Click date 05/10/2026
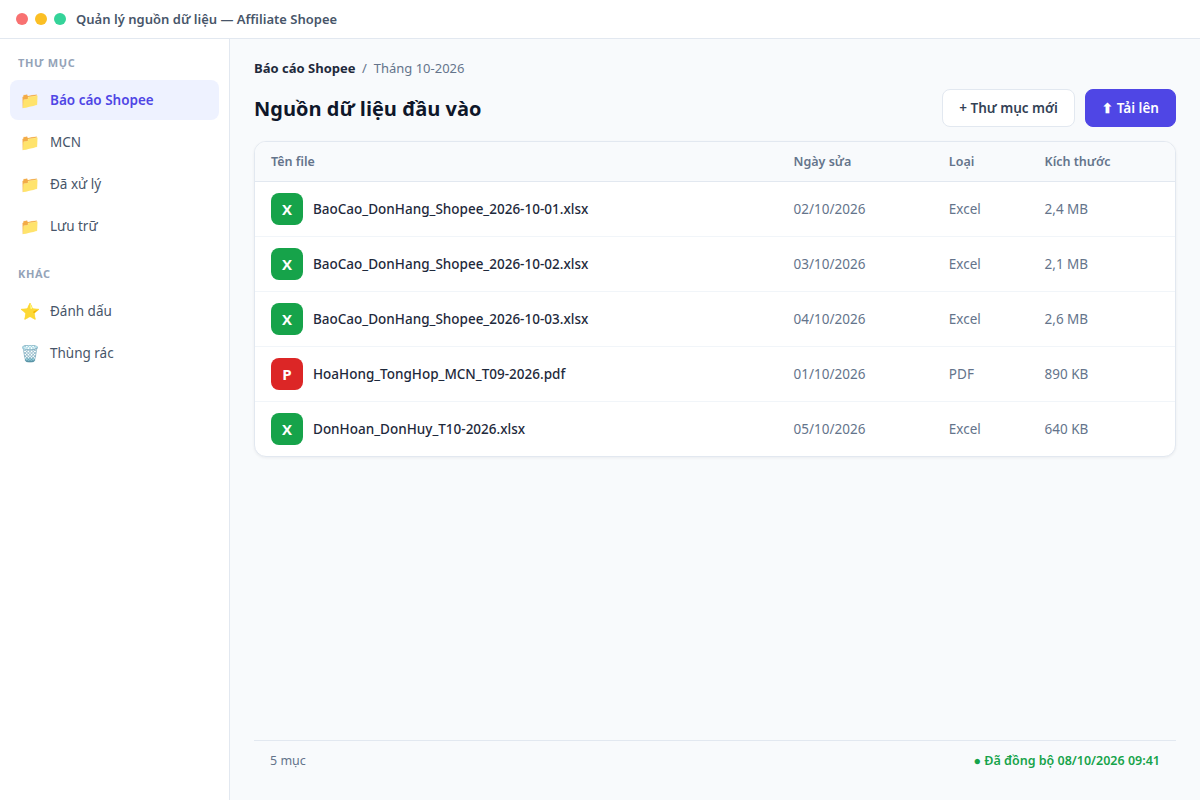Viewport: 1200px width, 800px height. click(x=829, y=429)
